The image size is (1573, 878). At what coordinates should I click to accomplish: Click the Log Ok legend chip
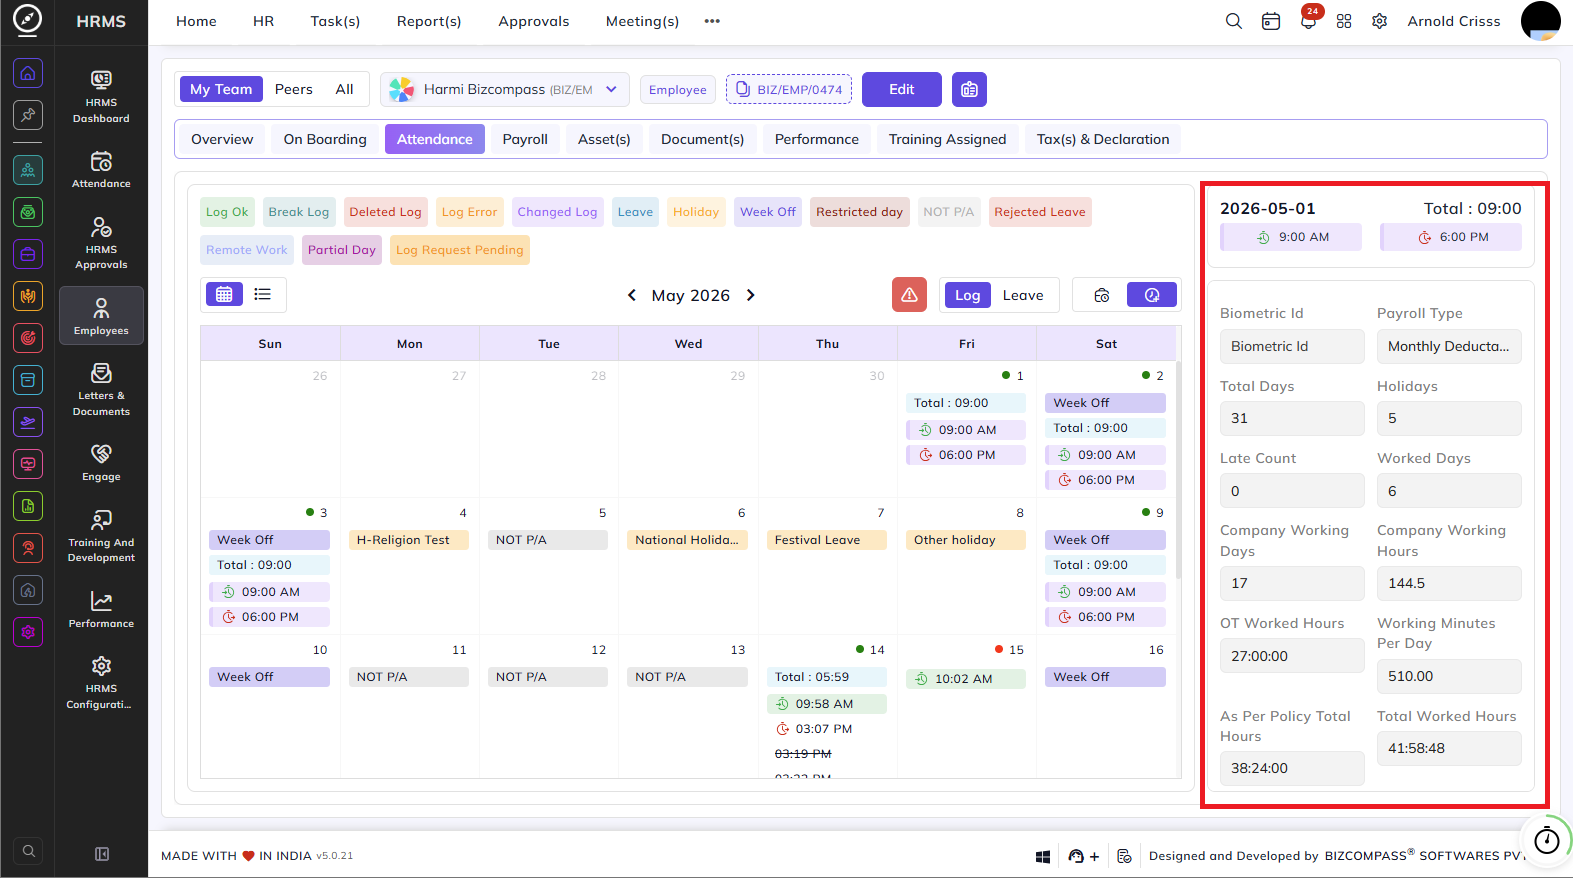(x=227, y=212)
